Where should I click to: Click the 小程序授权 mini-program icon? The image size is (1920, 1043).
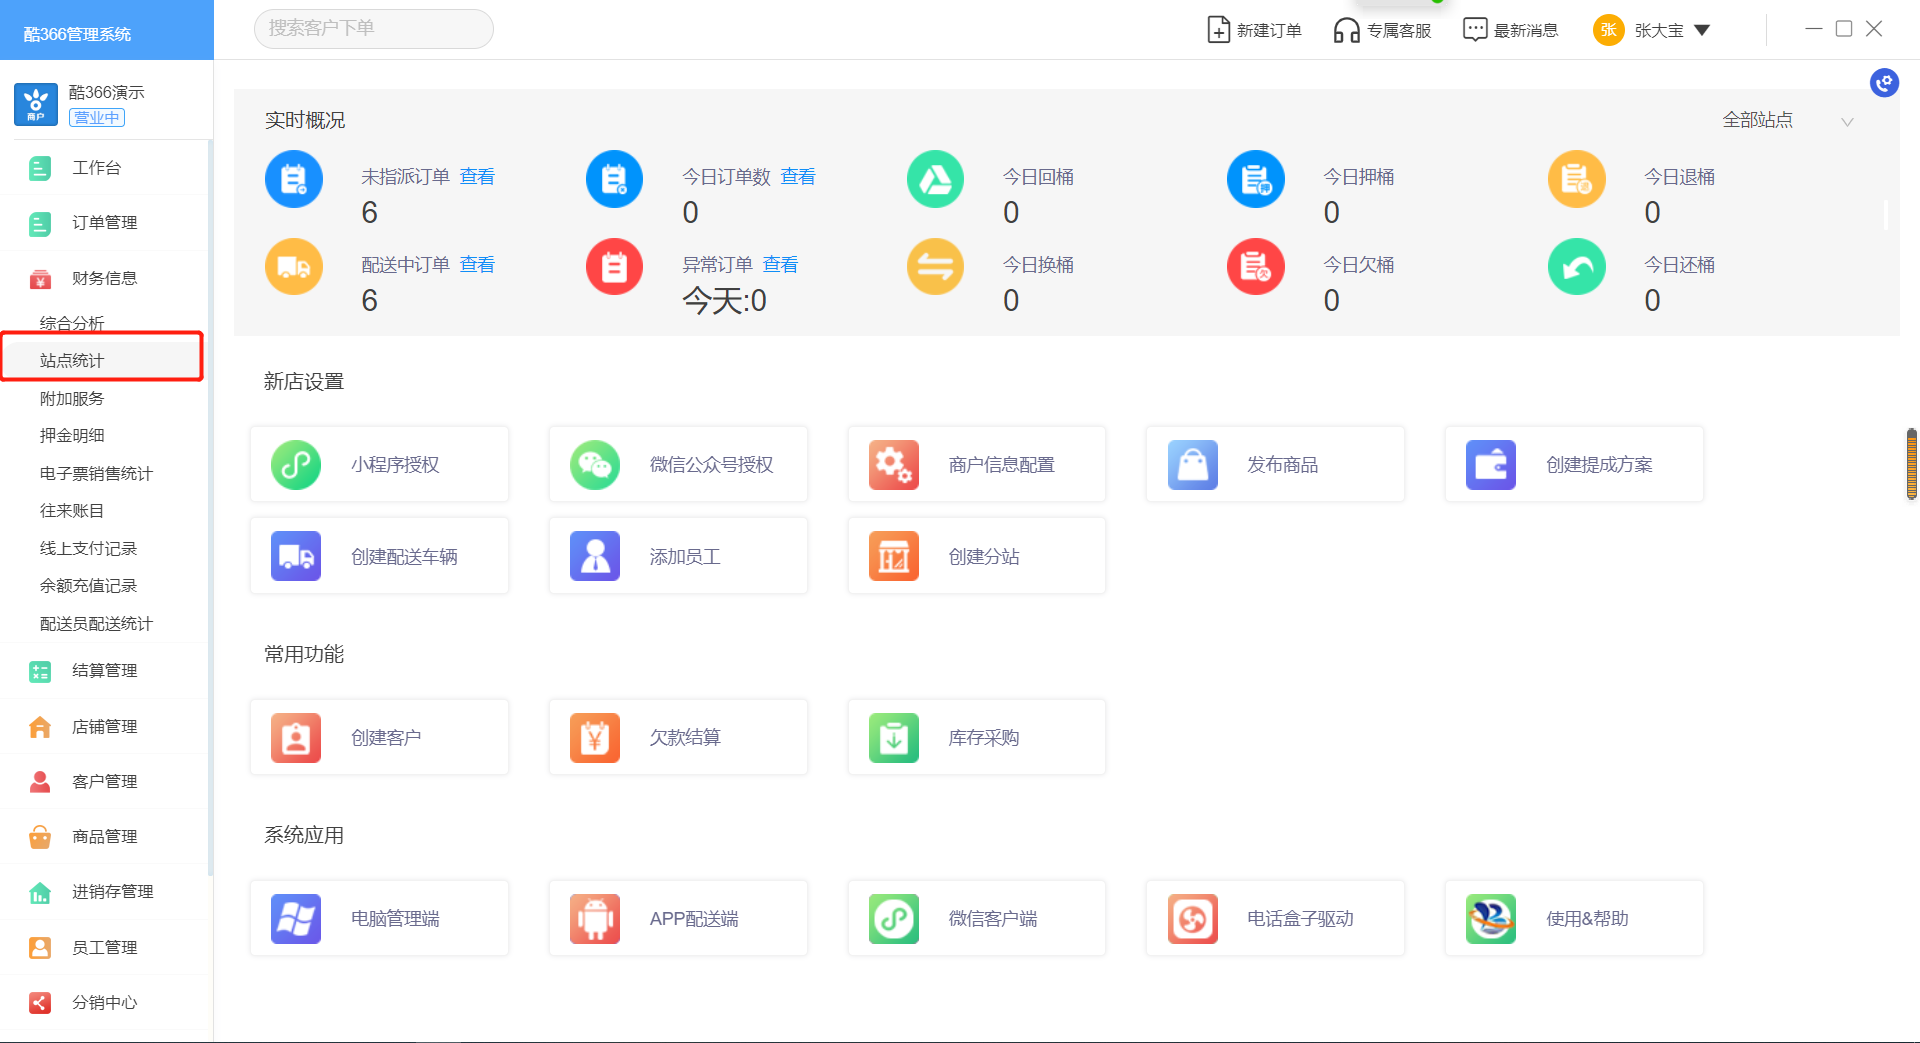(x=296, y=465)
